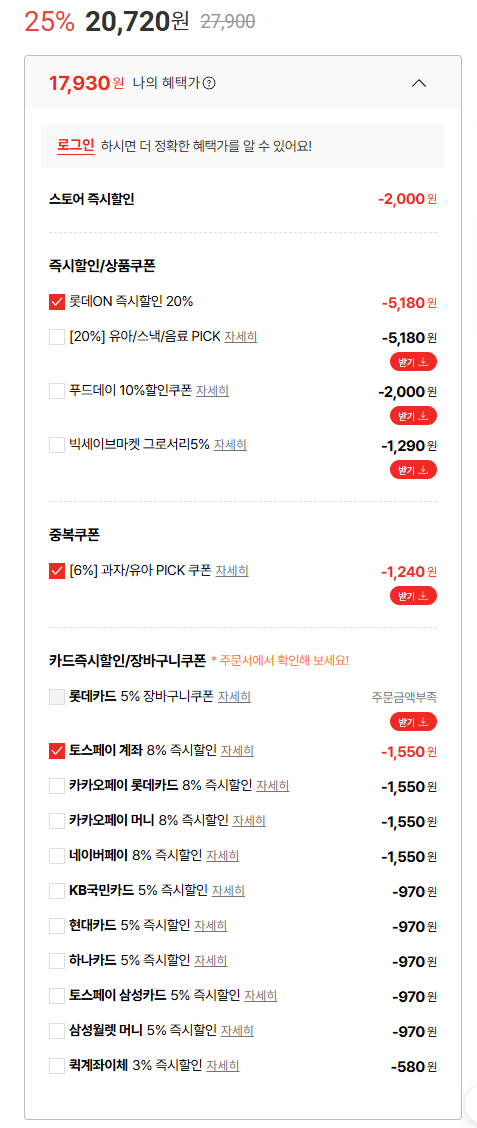Open 자세히 for KB국민카드 5% 즉시할인
477x1128 pixels.
[228, 891]
